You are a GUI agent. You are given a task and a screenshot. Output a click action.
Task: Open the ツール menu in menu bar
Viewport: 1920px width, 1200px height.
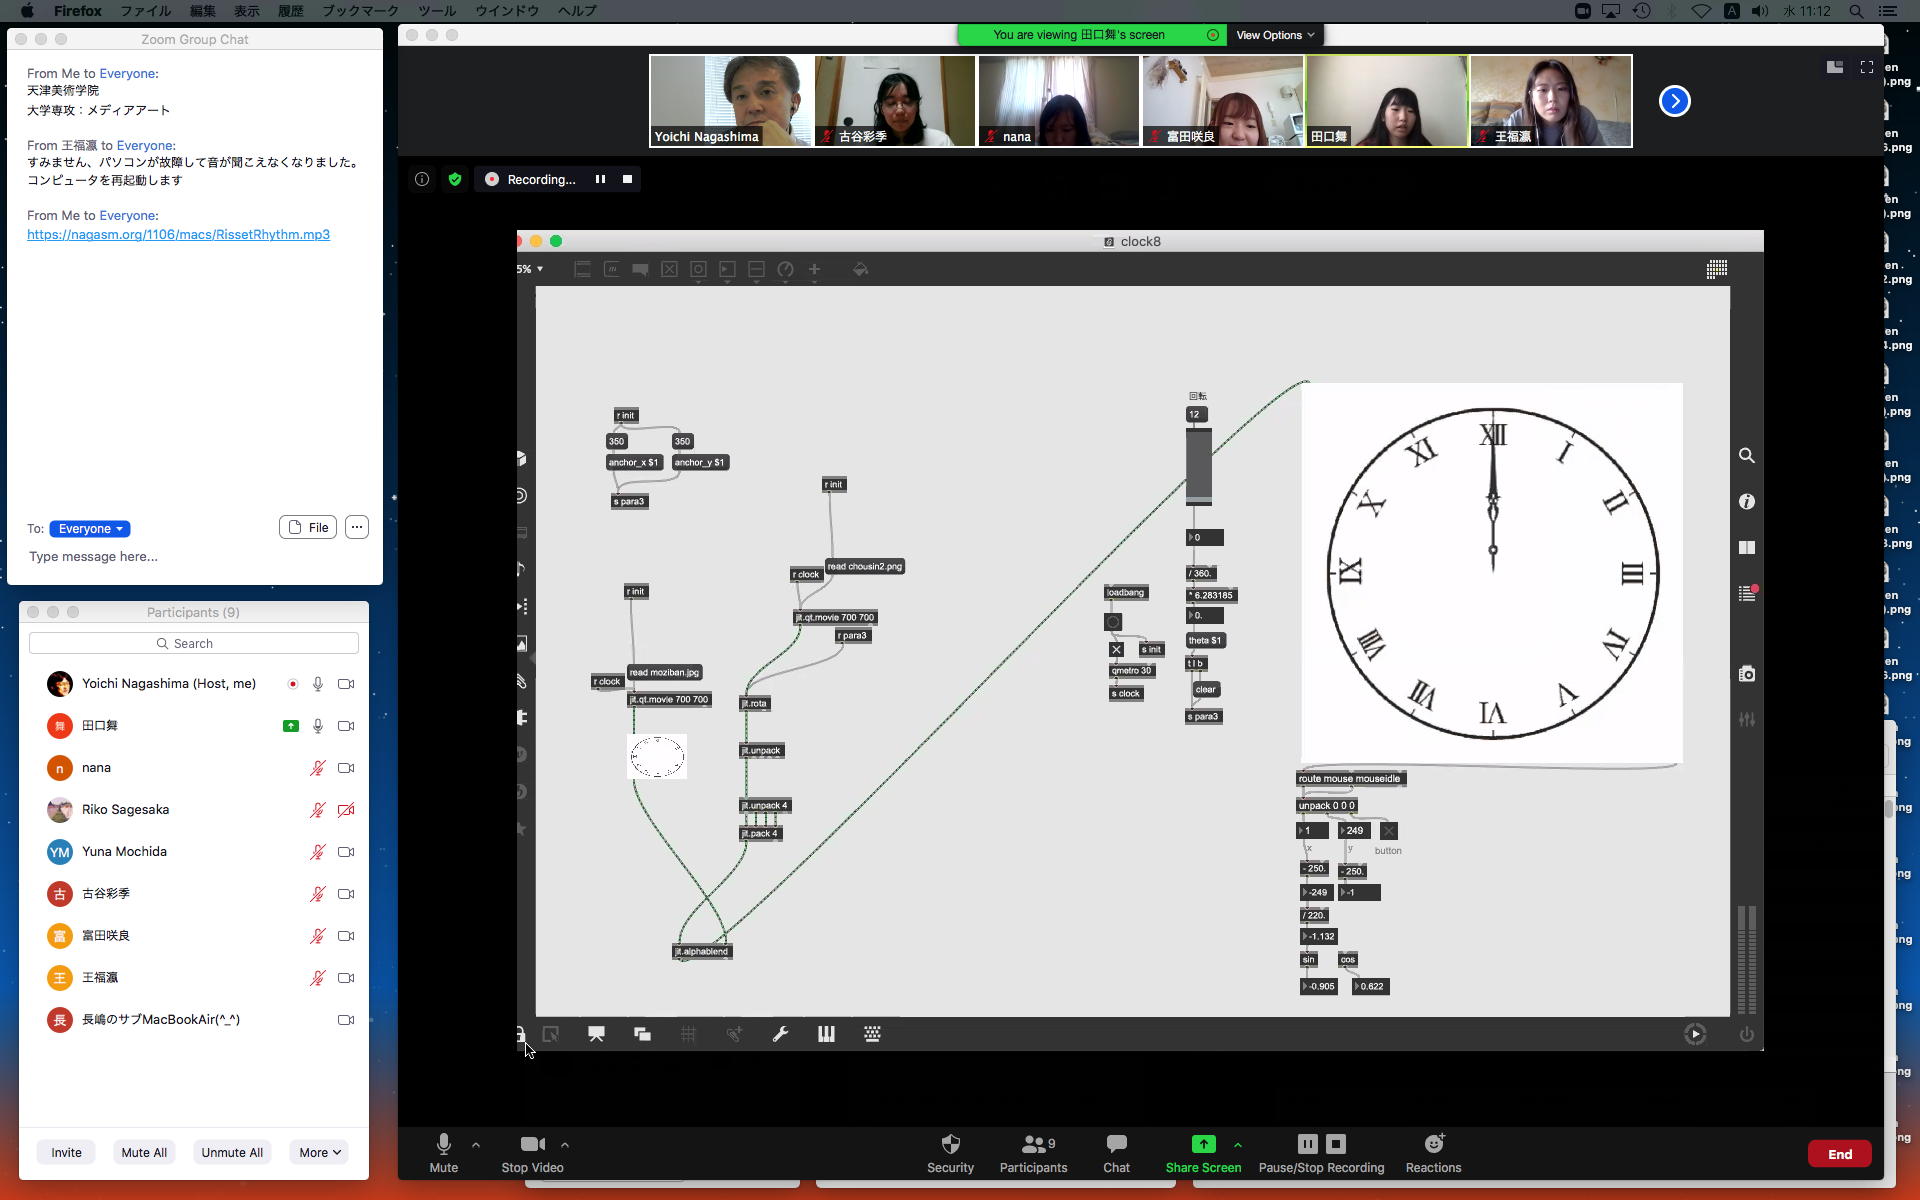436,11
